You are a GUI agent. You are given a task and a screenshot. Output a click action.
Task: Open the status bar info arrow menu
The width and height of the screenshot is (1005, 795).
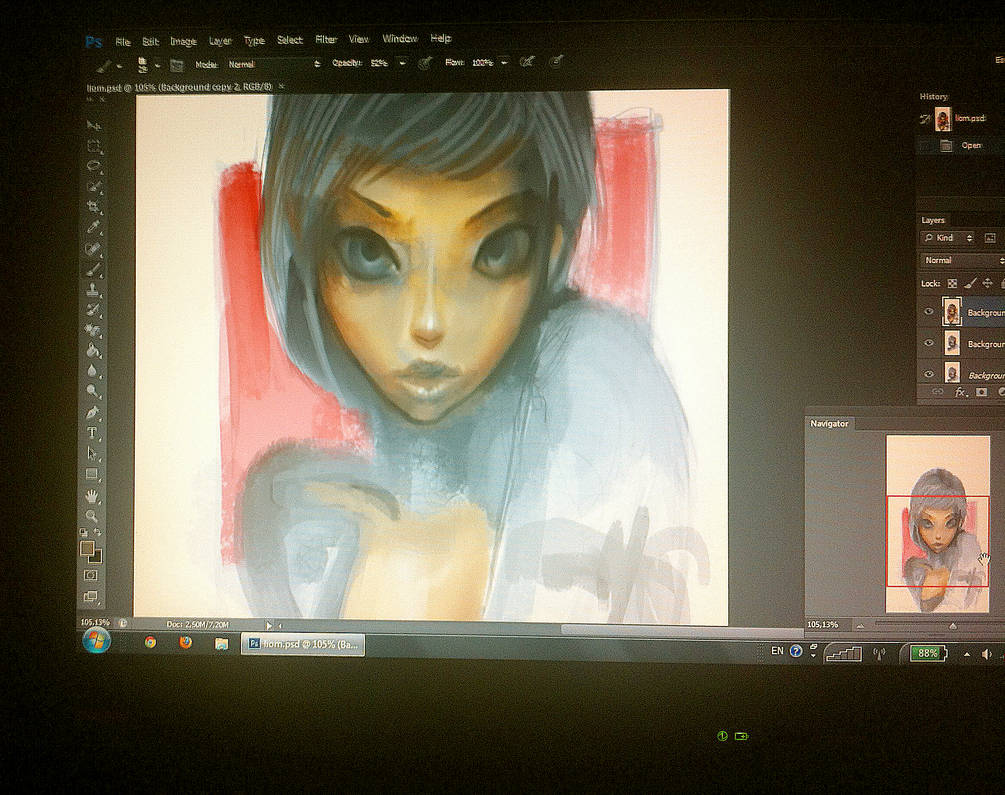click(269, 624)
